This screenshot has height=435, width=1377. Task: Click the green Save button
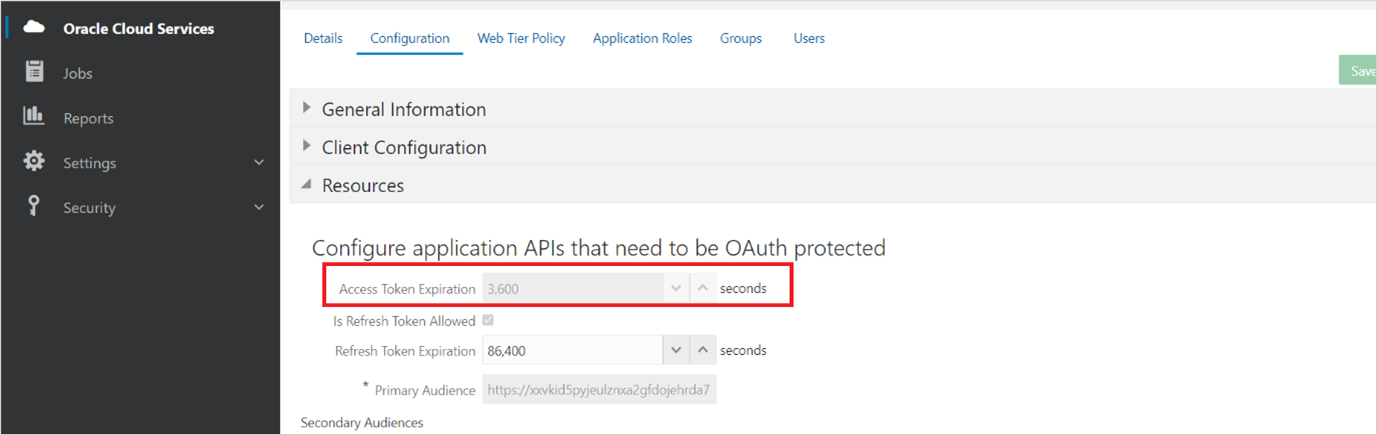[1360, 71]
